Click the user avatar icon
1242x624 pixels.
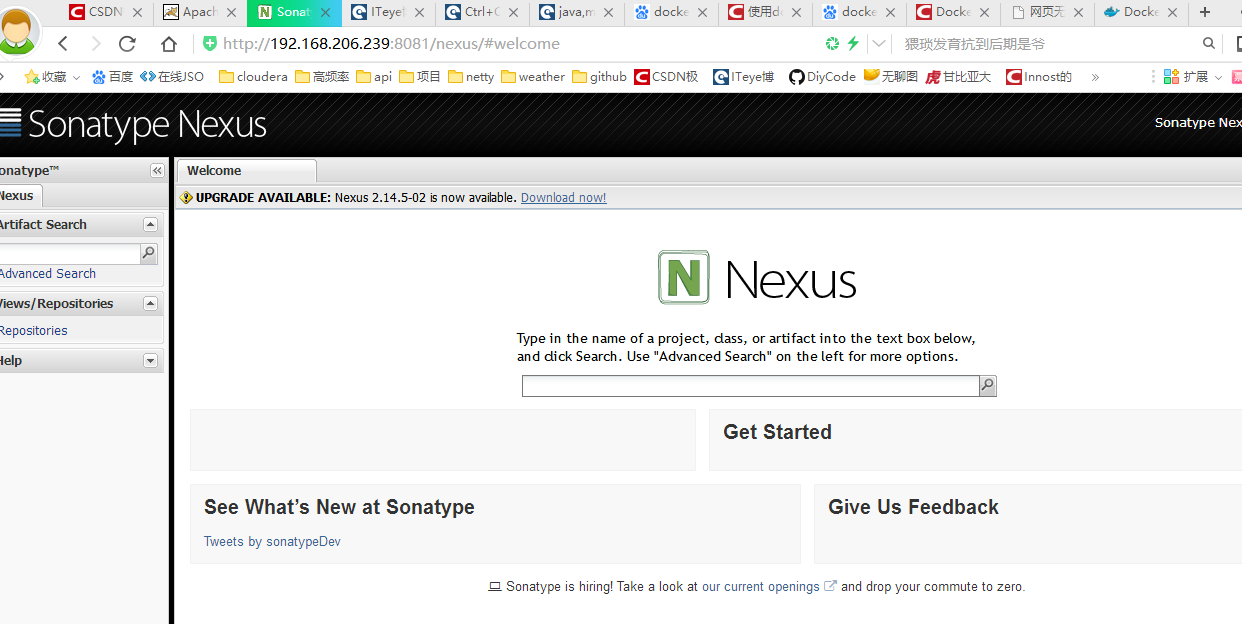point(17,30)
